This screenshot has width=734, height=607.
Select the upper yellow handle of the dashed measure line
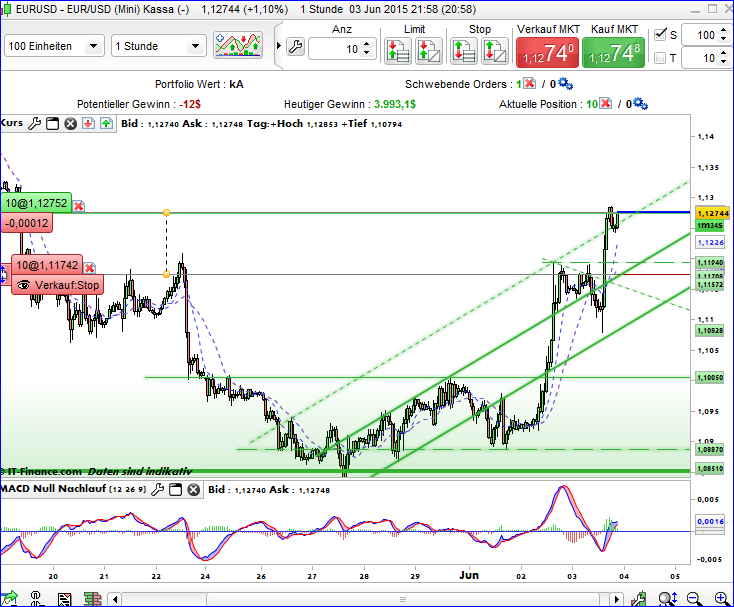tap(166, 212)
